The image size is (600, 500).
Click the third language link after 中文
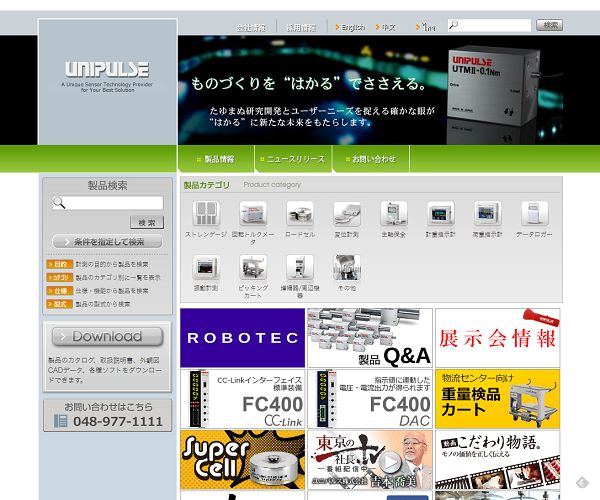(426, 27)
